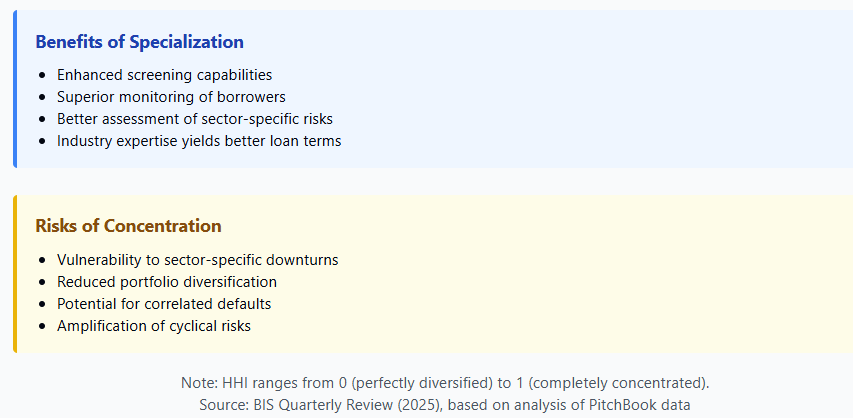The width and height of the screenshot is (853, 418).
Task: Click the bullet dot before "Enhanced screening capabilities"
Action: 40,76
